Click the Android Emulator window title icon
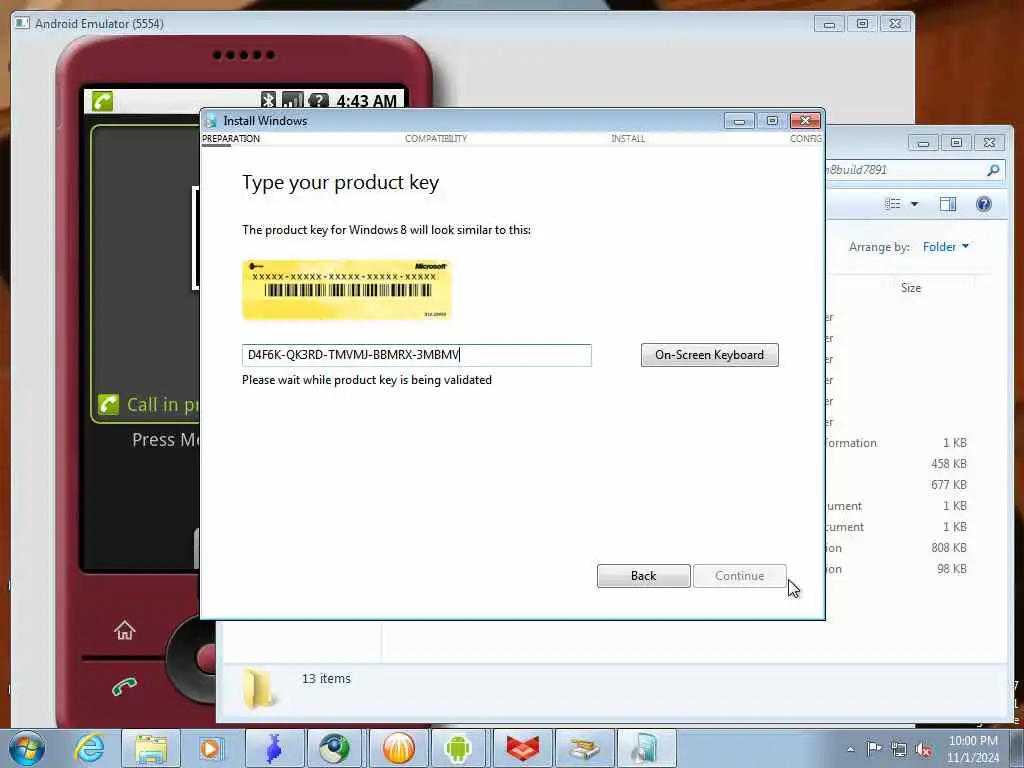 point(22,24)
